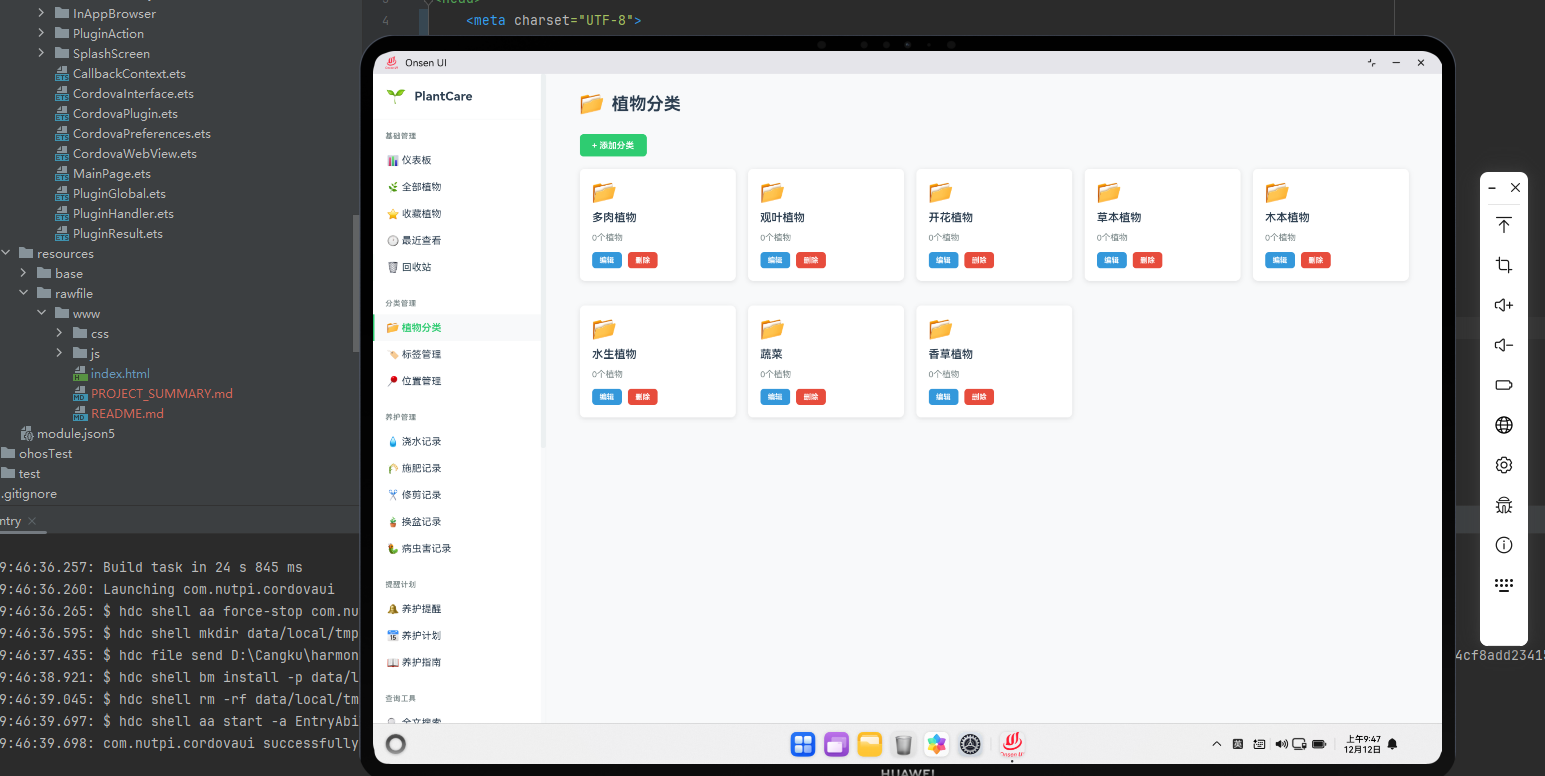Viewport: 1545px width, 776px height.
Task: Click 编辑 on the 多肉植物 card
Action: (x=606, y=260)
